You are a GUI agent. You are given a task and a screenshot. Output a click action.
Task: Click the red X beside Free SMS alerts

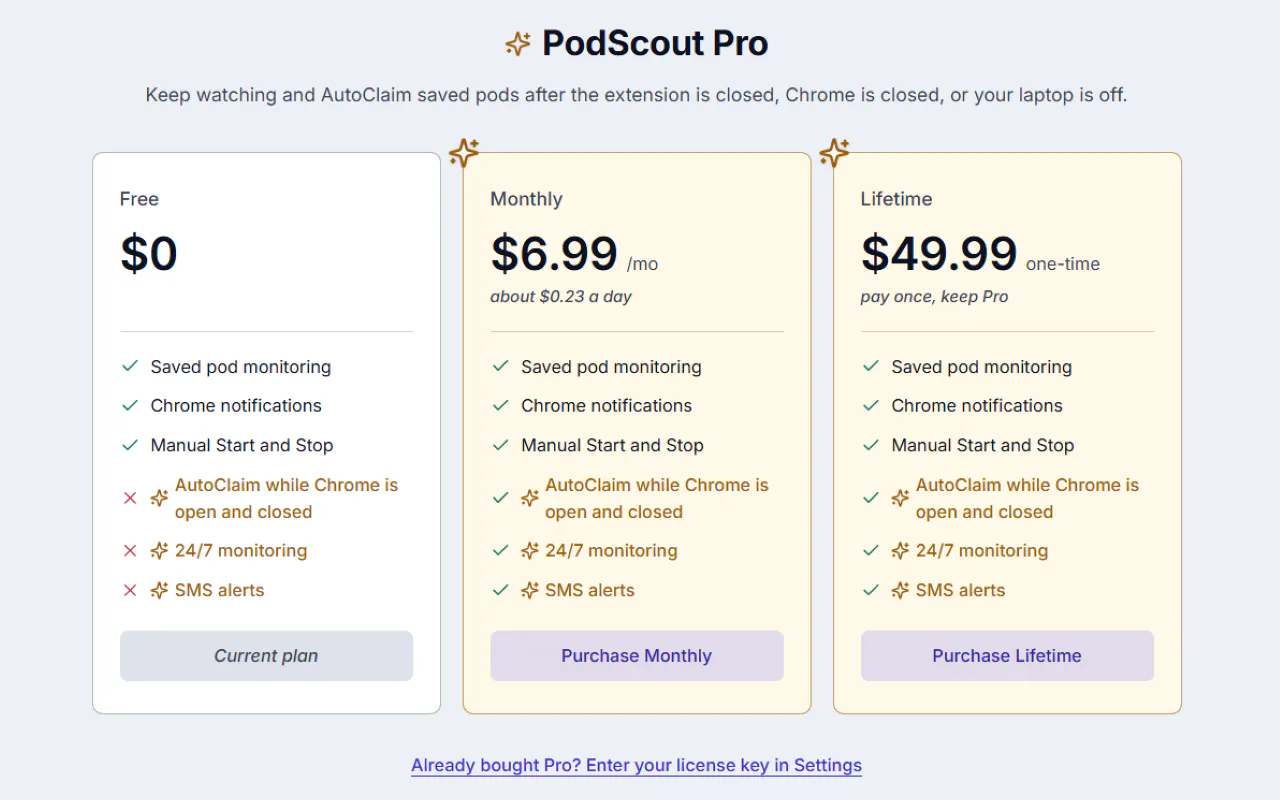click(x=129, y=590)
